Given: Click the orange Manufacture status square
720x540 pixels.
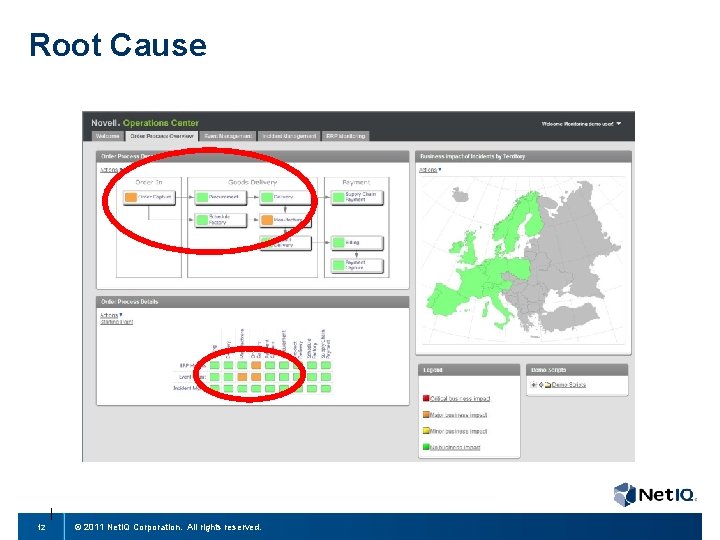Looking at the screenshot, I should (267, 220).
